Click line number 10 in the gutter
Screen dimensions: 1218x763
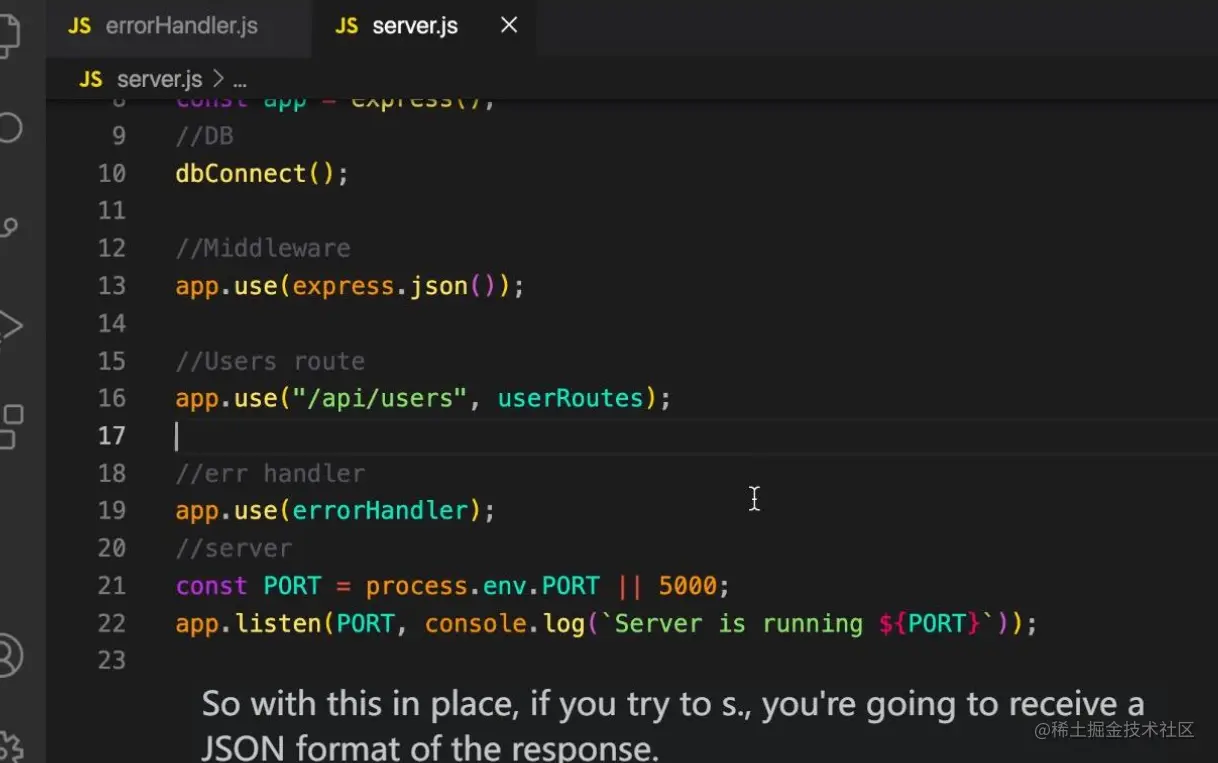point(112,173)
